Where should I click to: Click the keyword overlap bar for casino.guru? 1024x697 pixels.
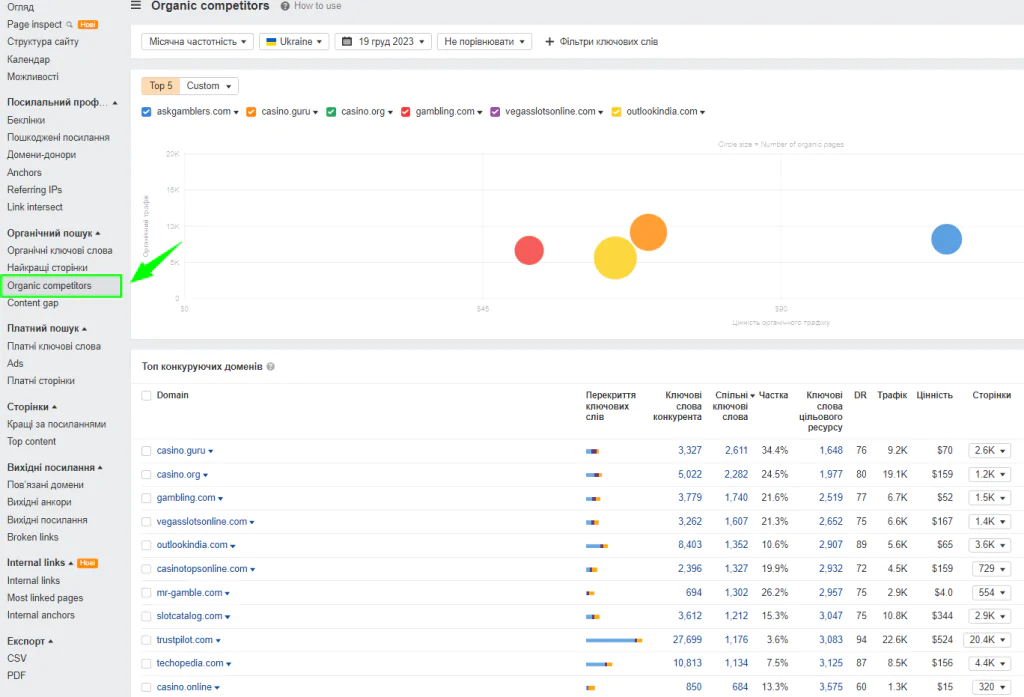click(592, 451)
